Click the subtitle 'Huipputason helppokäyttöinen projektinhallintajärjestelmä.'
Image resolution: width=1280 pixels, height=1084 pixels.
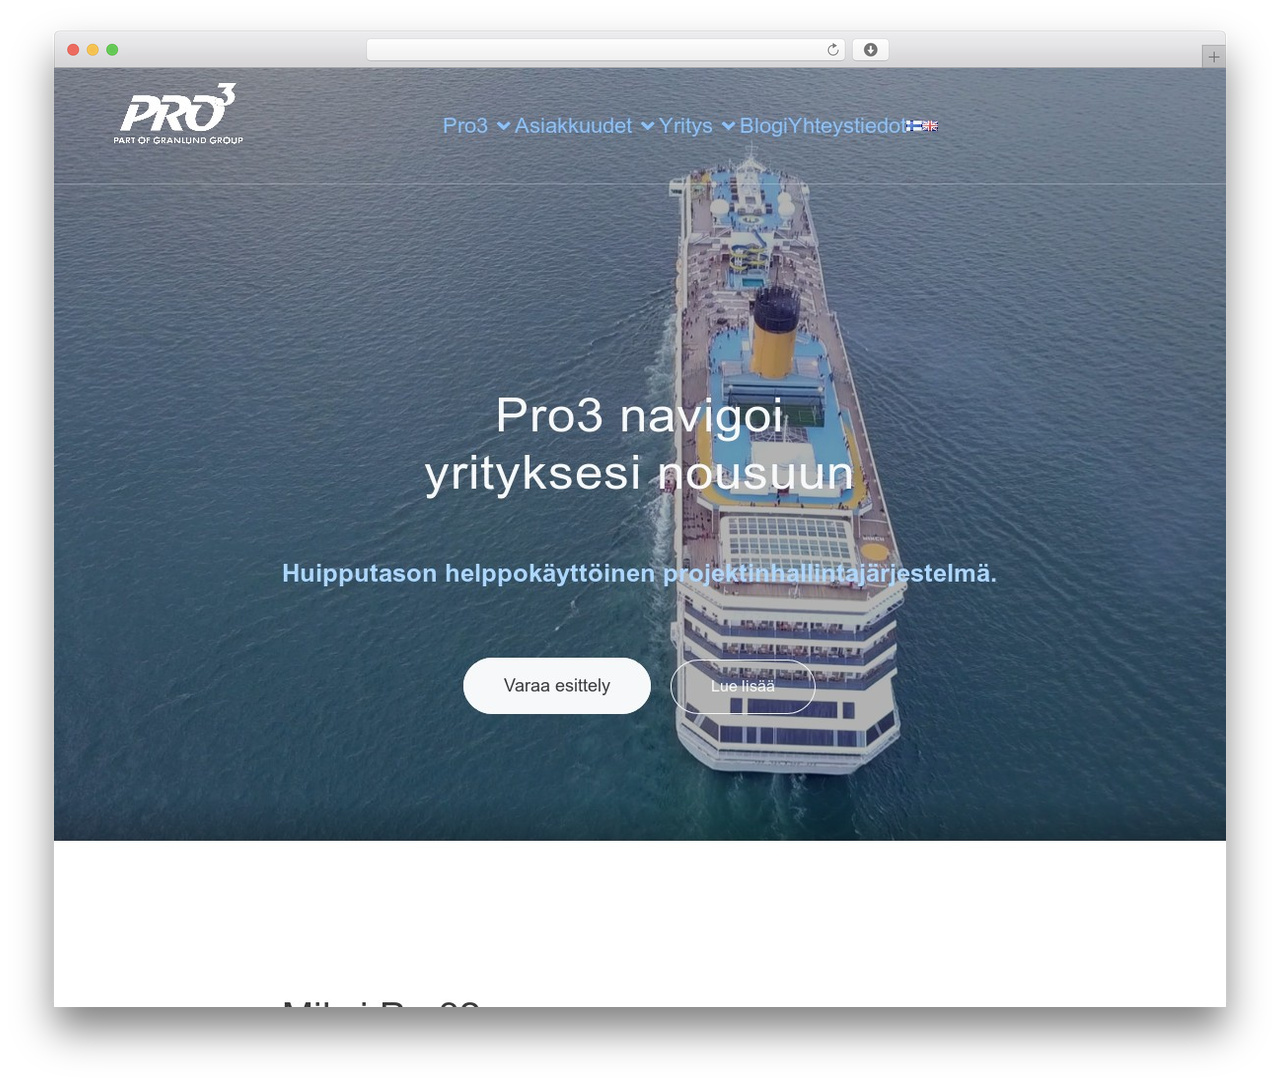click(639, 573)
